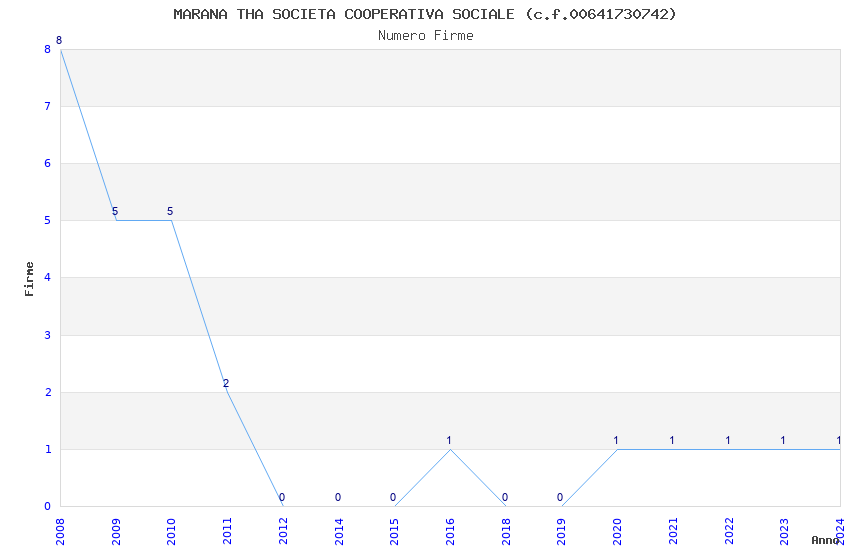Click y-axis tick value 5
Image resolution: width=850 pixels, height=550 pixels.
pos(48,221)
